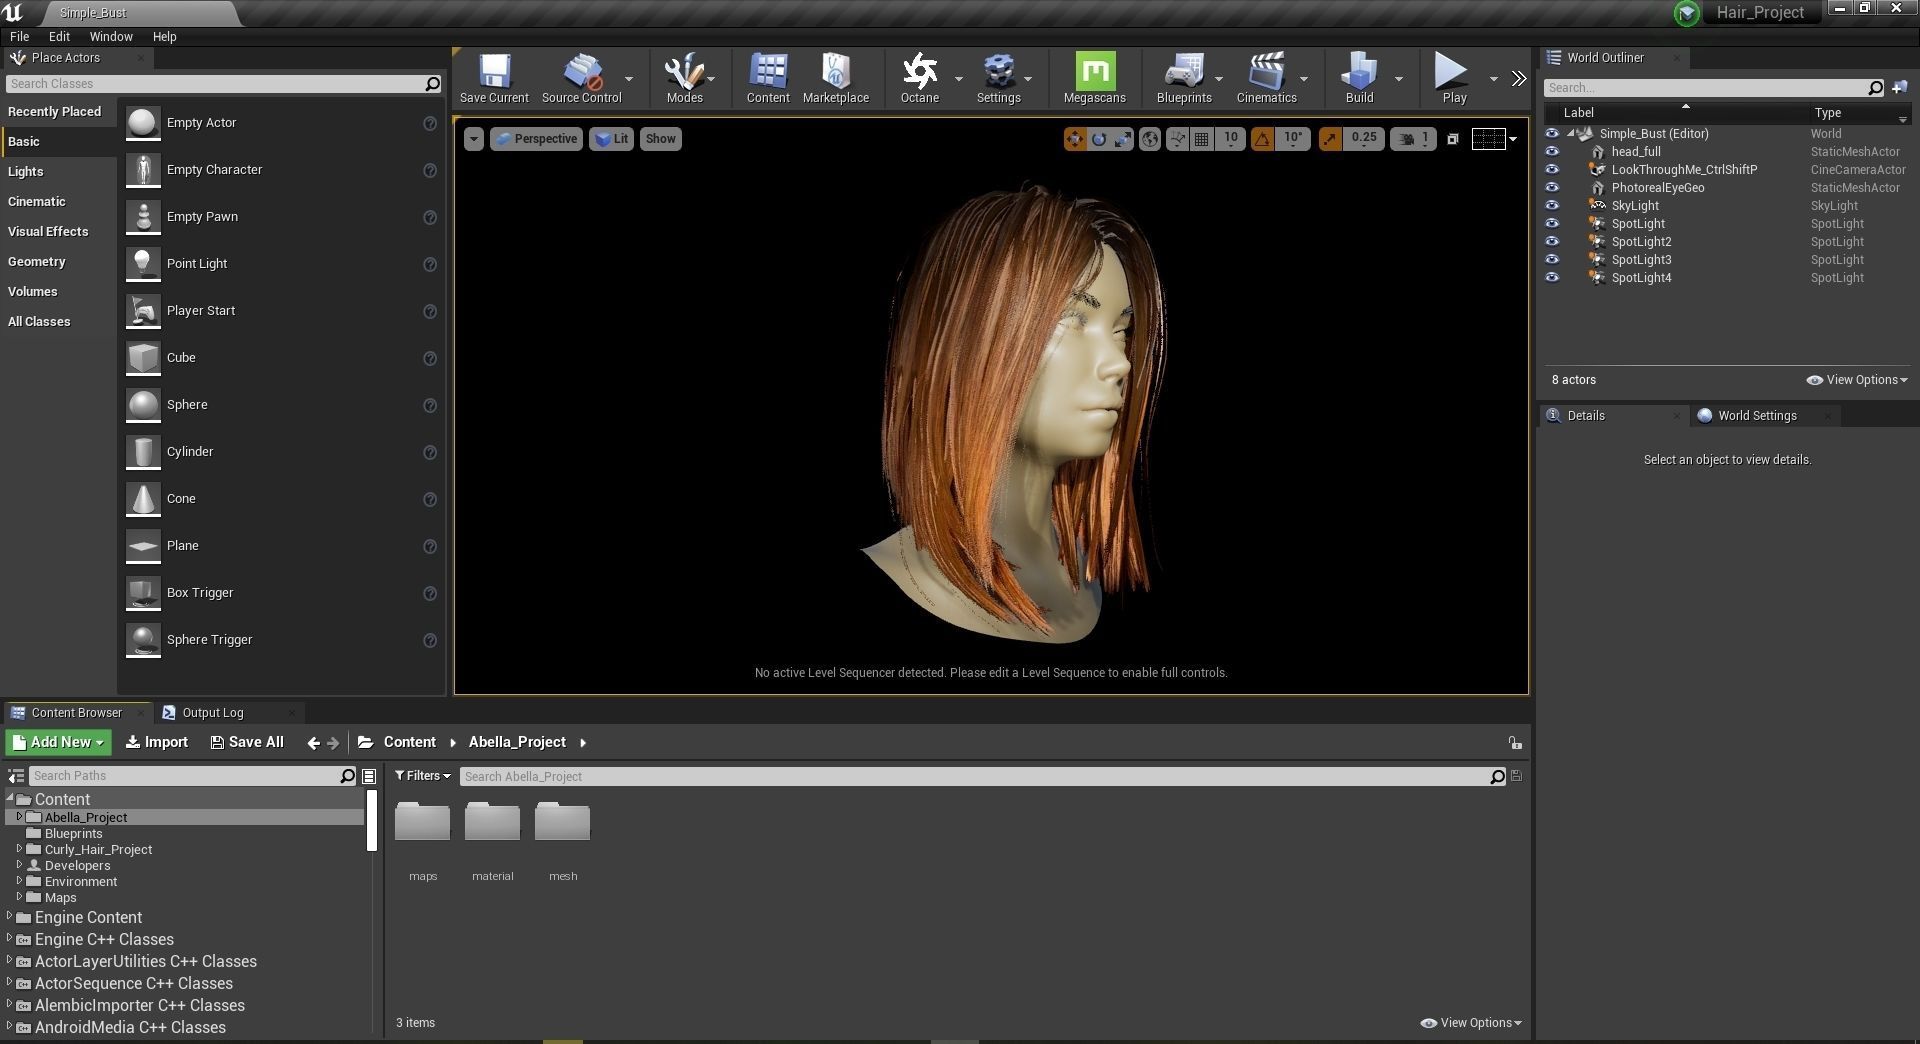Select Visual Effects category in Place Actors
This screenshot has width=1920, height=1044.
(58, 232)
